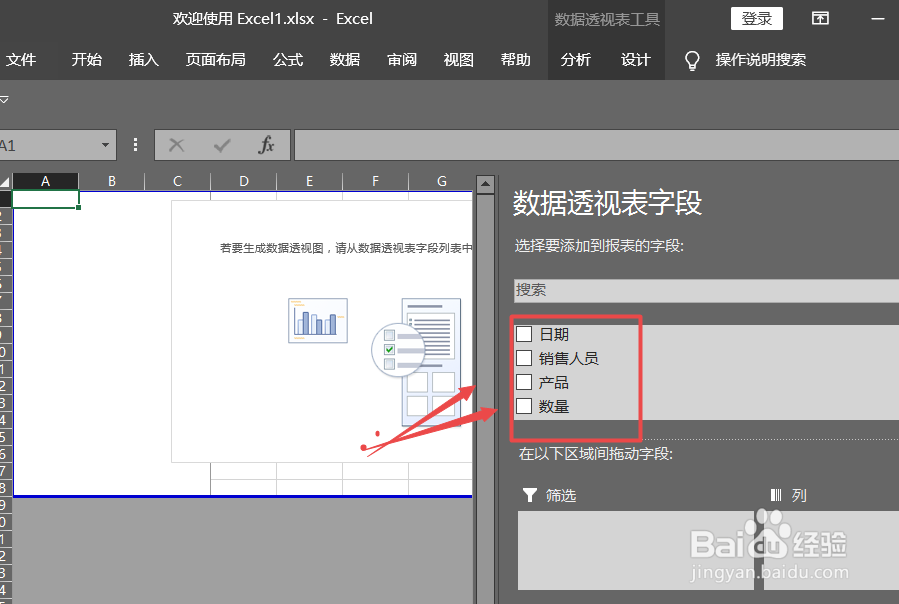
Task: Click the columns icon beside 列
Action: coord(778,494)
